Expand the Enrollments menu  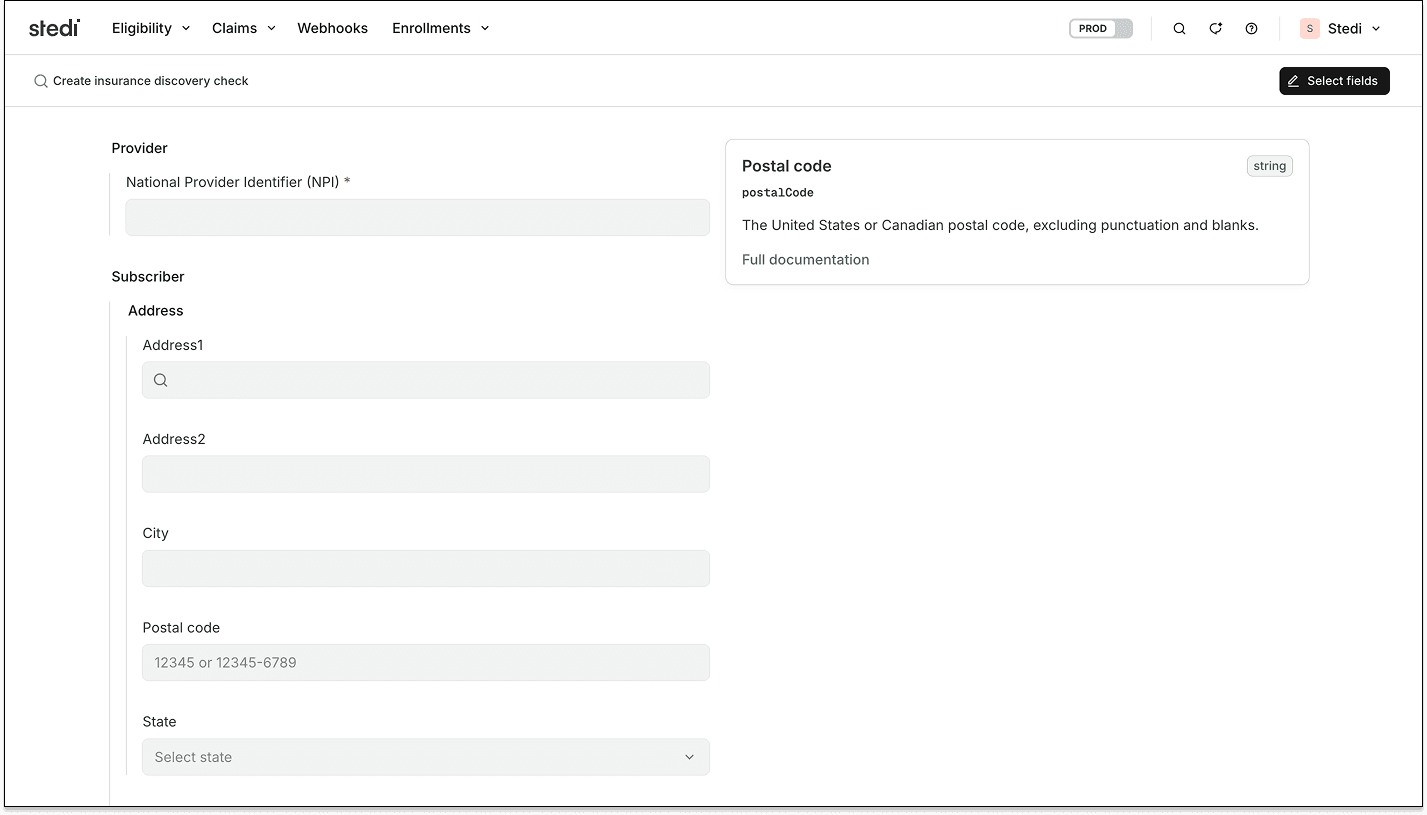[440, 28]
